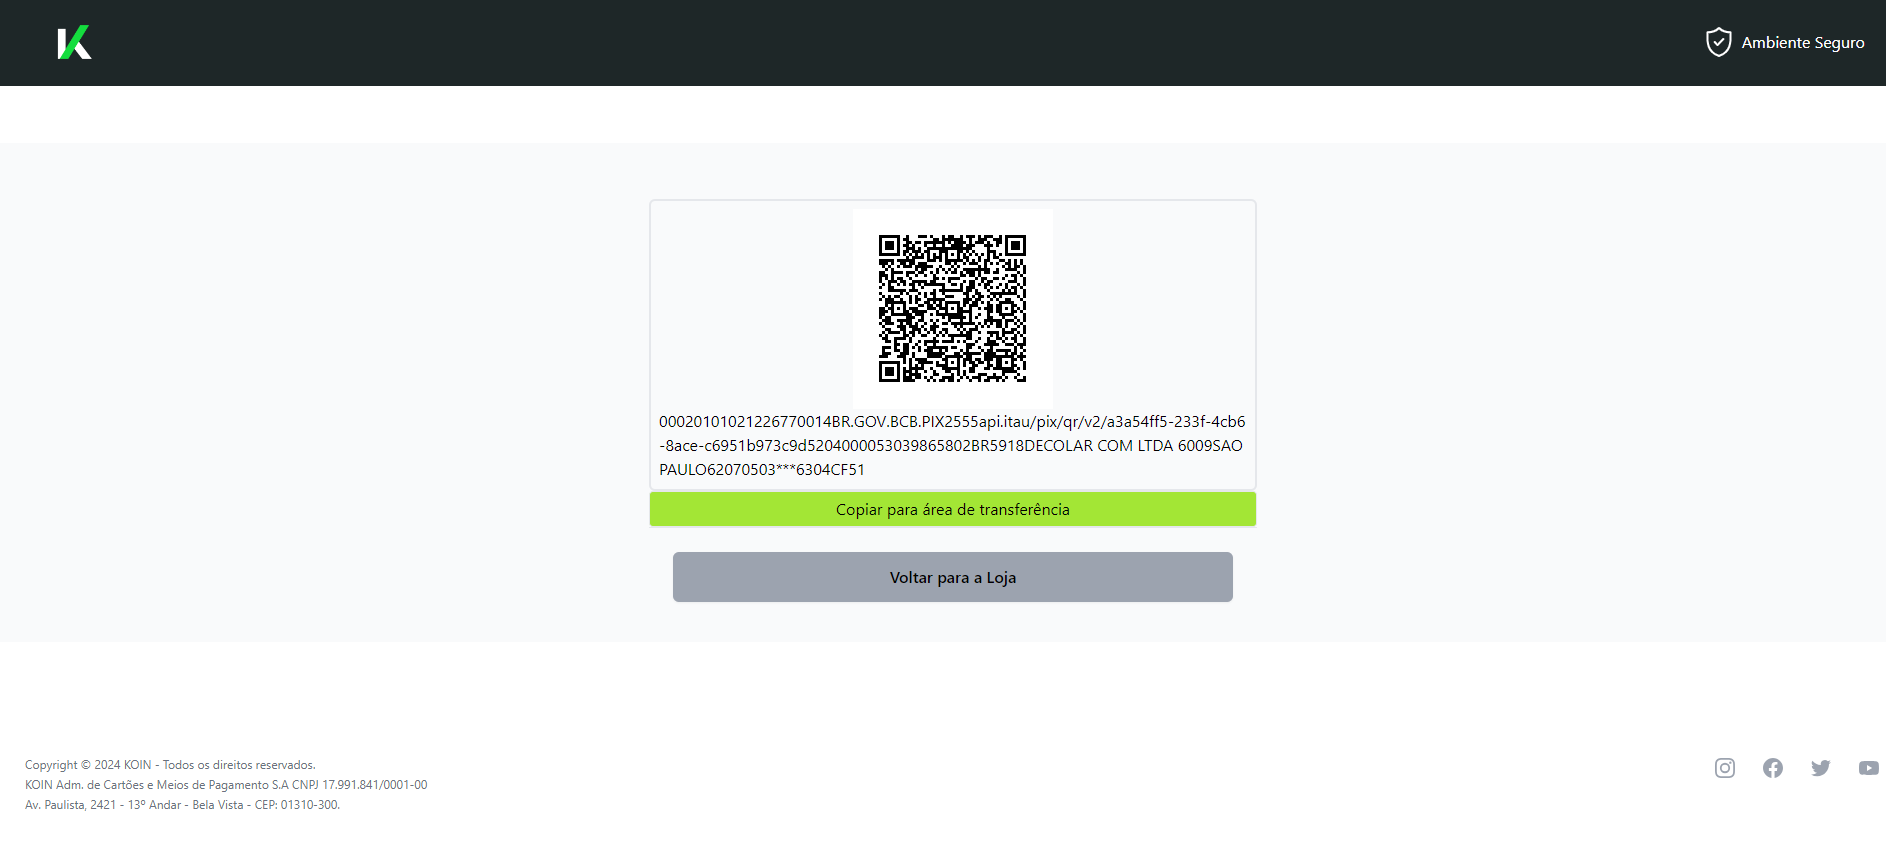Click the Koin logo in header
Screen dimensions: 1886x850
[x=74, y=42]
